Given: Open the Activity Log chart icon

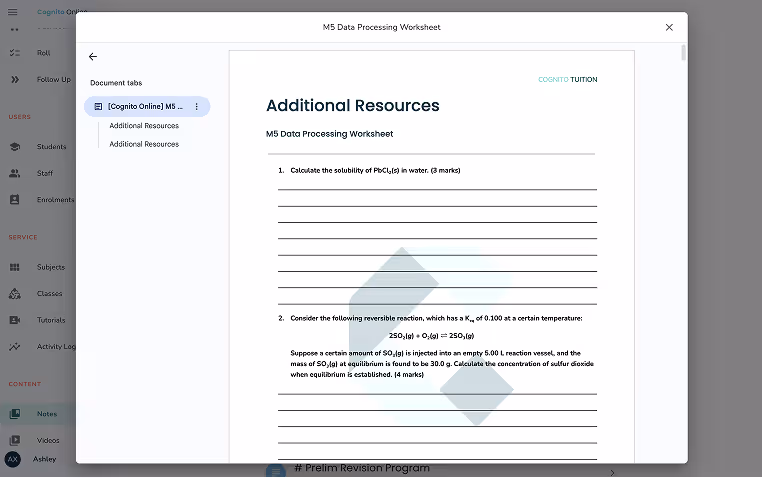Looking at the screenshot, I should point(15,347).
